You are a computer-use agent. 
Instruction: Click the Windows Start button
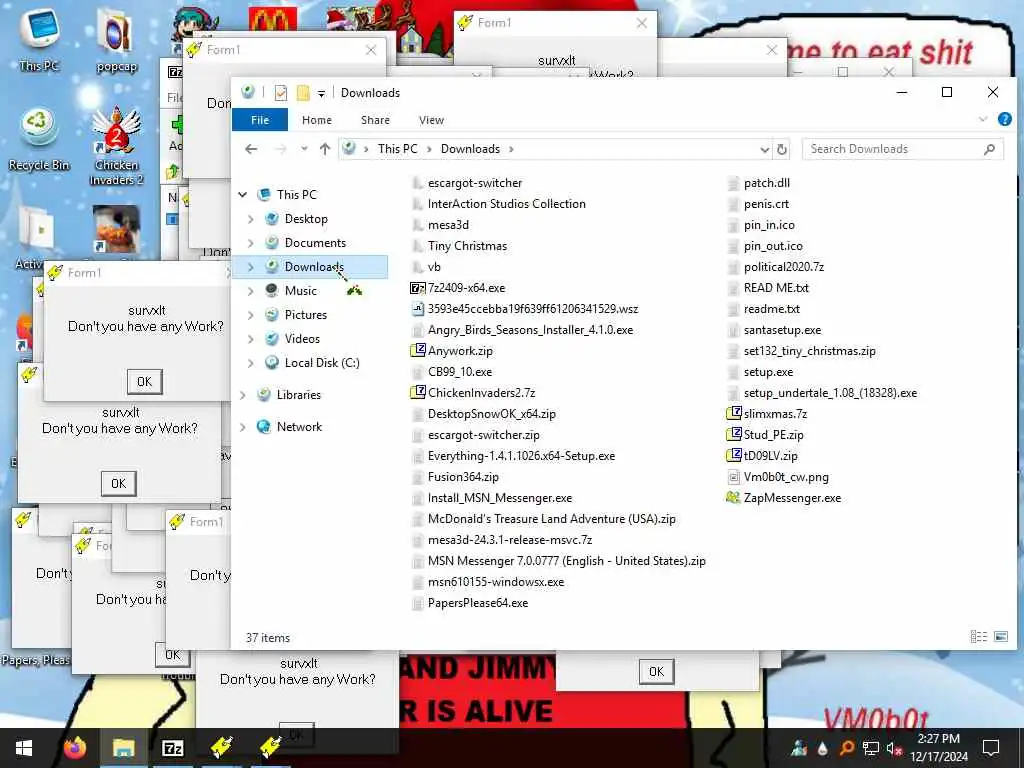24,748
